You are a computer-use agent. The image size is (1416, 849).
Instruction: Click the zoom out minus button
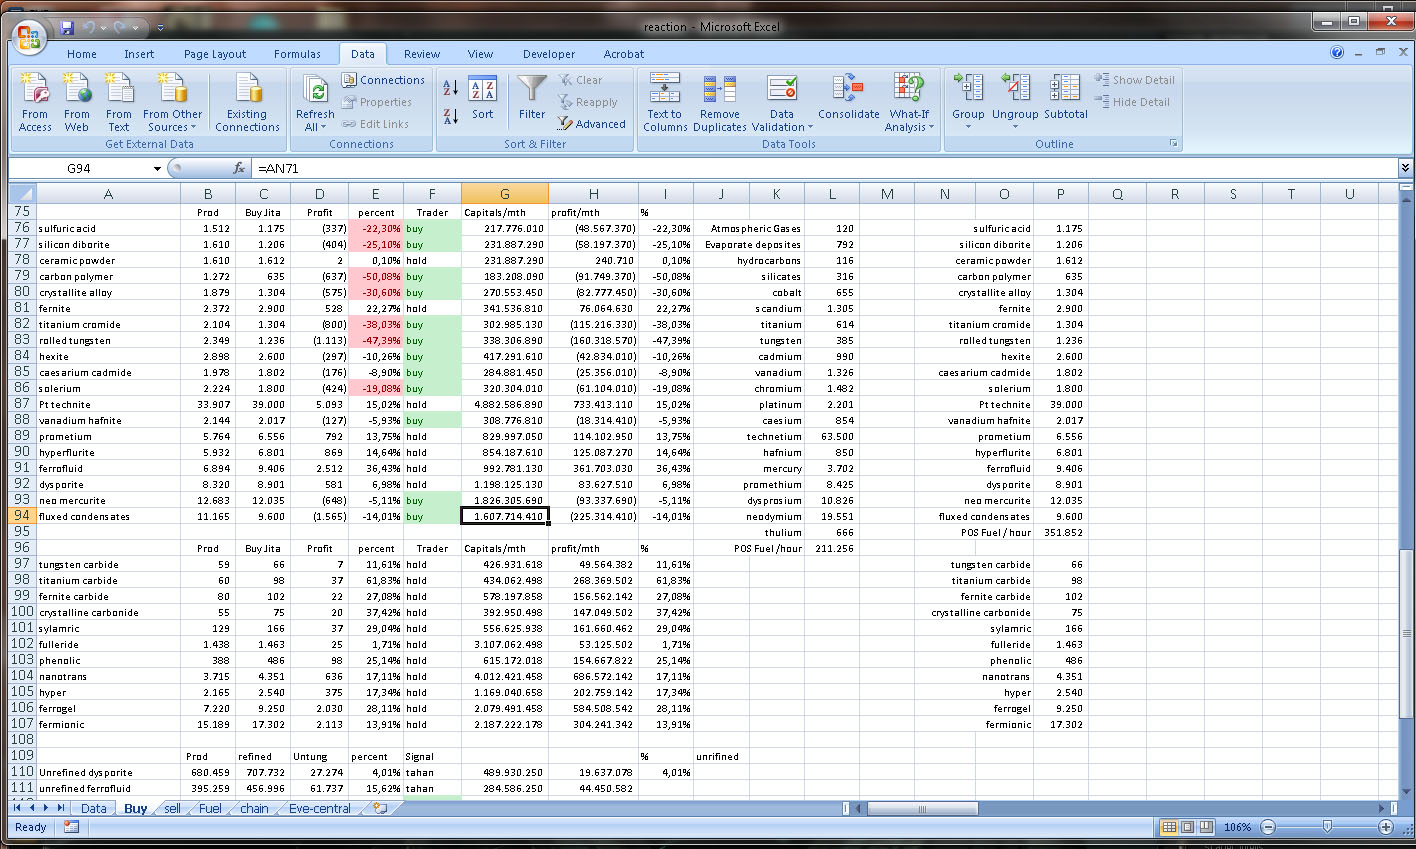1268,827
